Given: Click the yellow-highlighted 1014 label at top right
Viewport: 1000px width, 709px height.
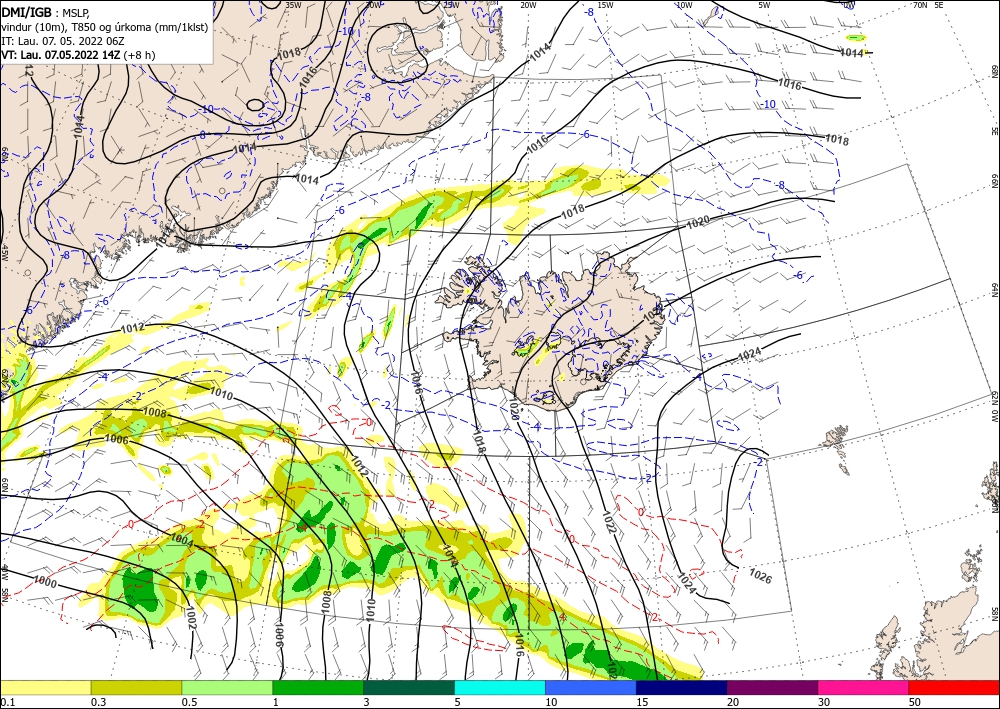Looking at the screenshot, I should pyautogui.click(x=851, y=53).
